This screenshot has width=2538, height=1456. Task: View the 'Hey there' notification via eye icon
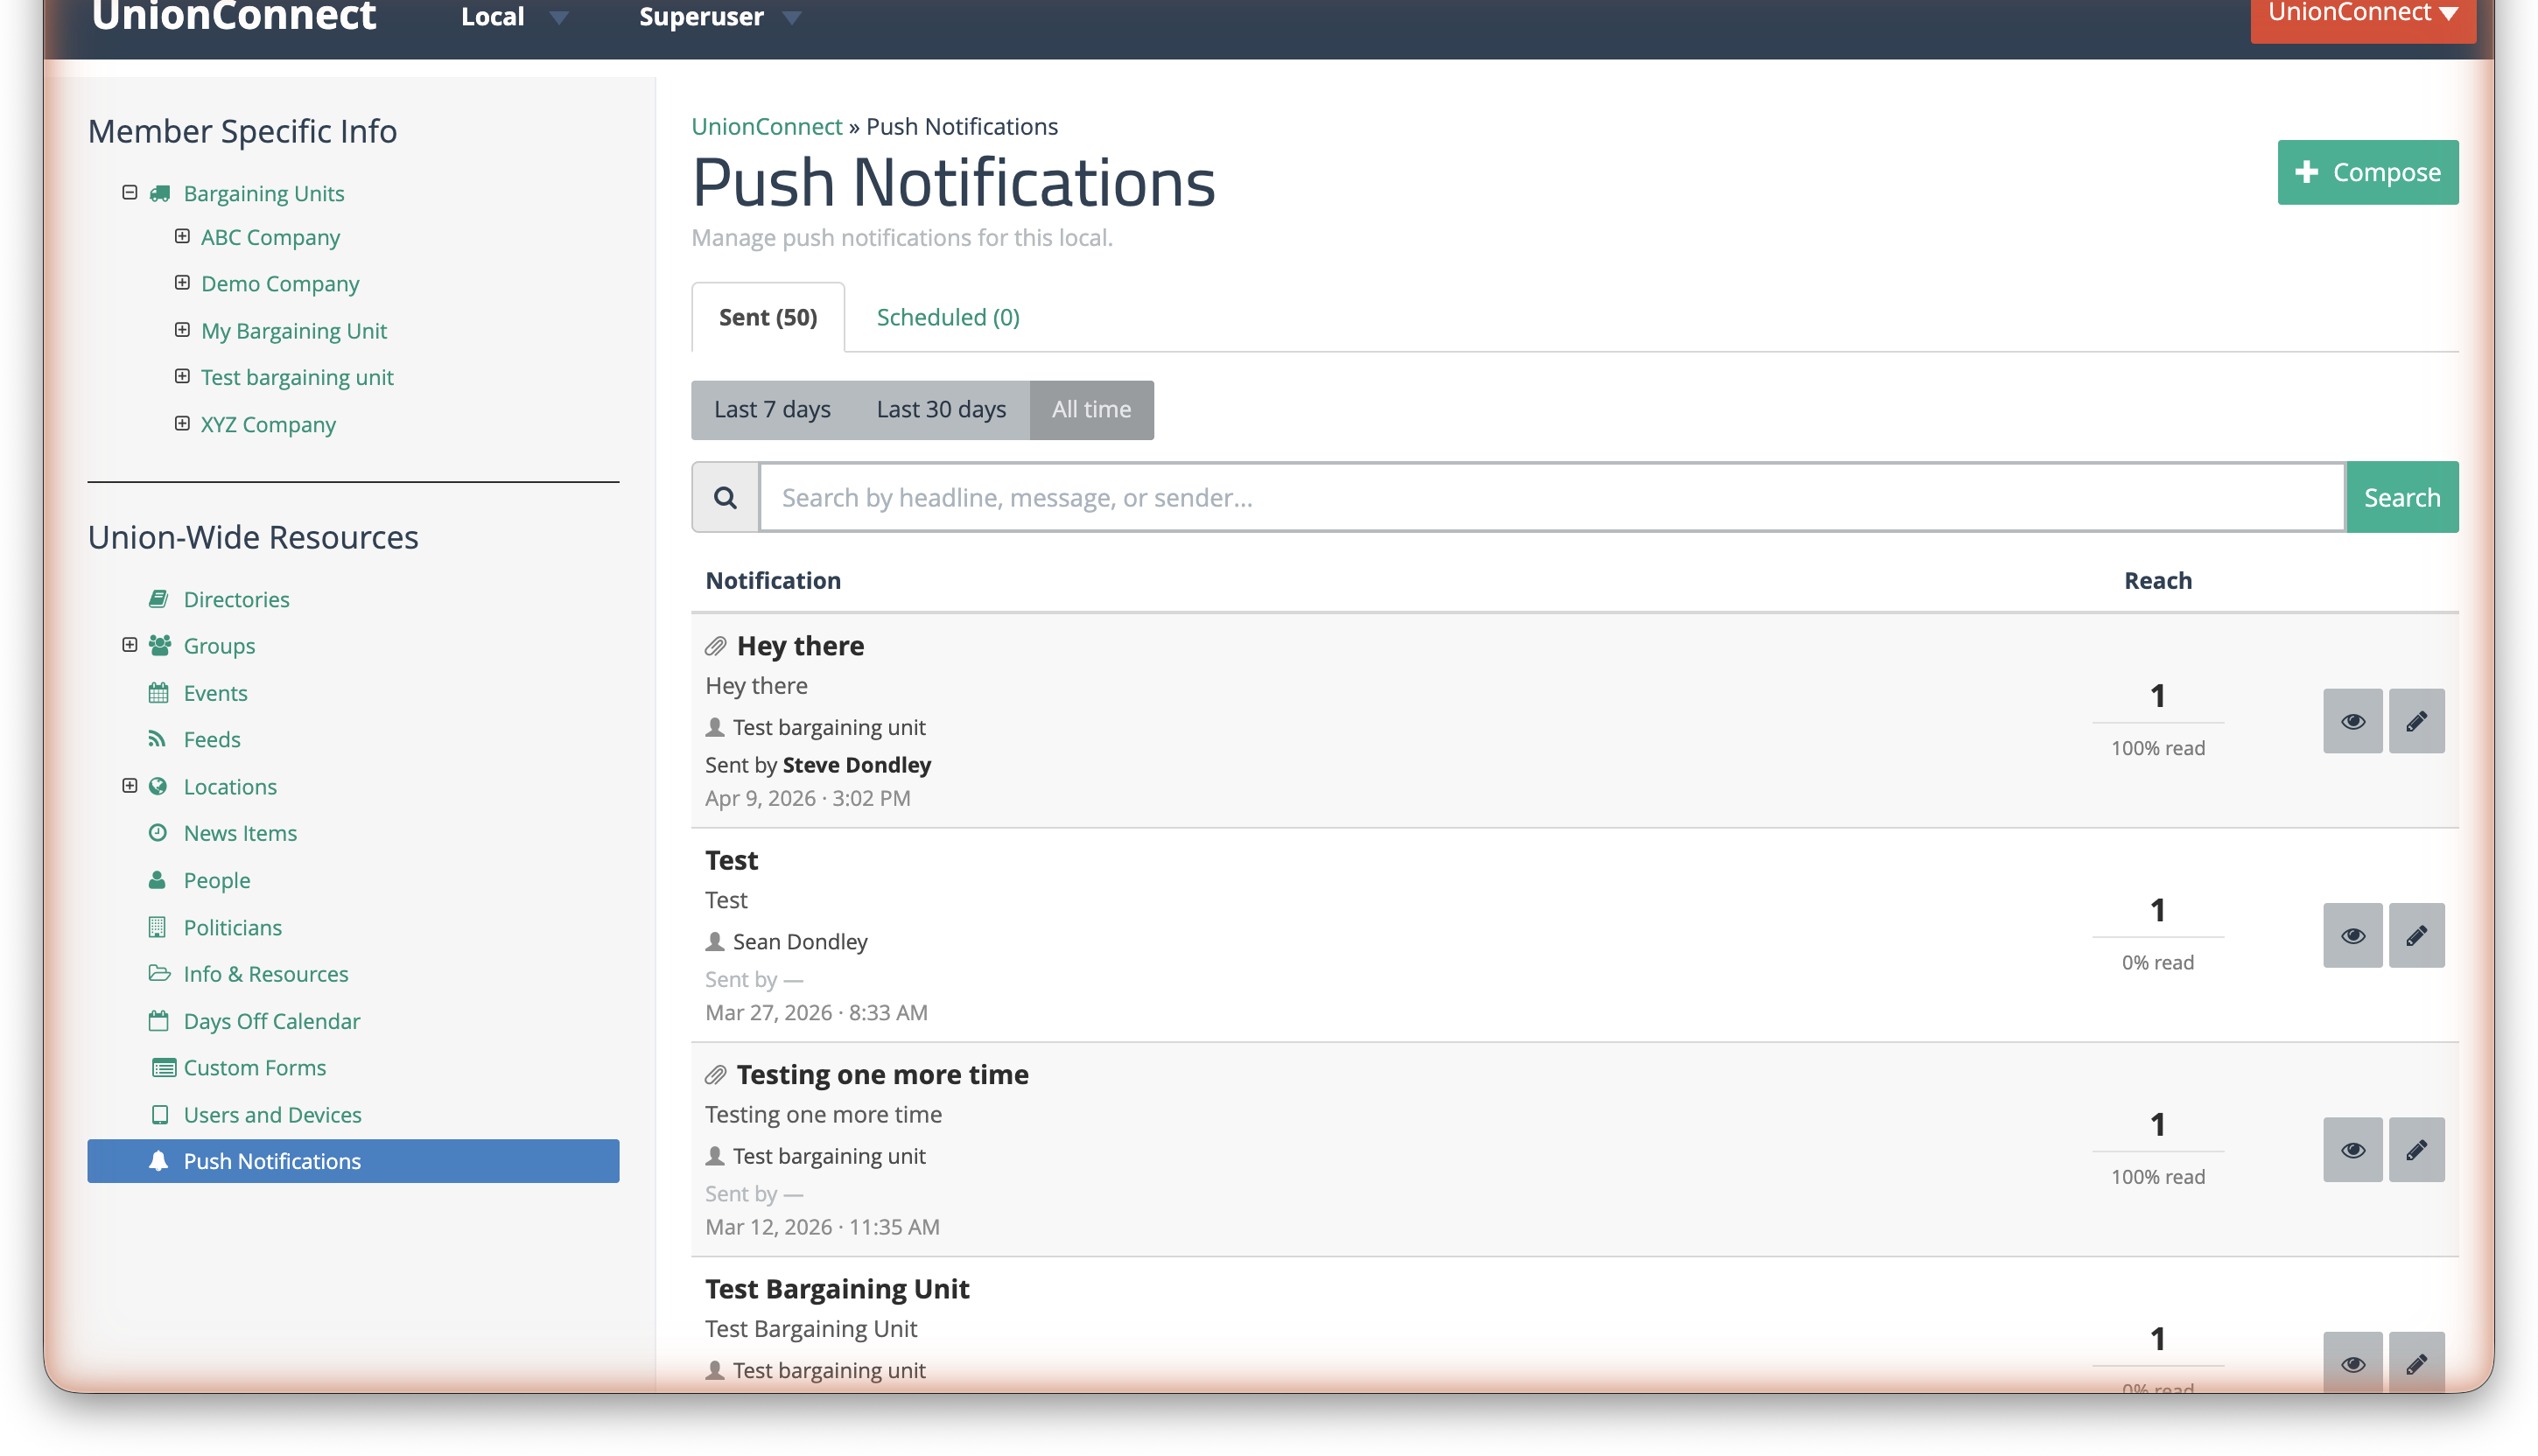pyautogui.click(x=2352, y=721)
